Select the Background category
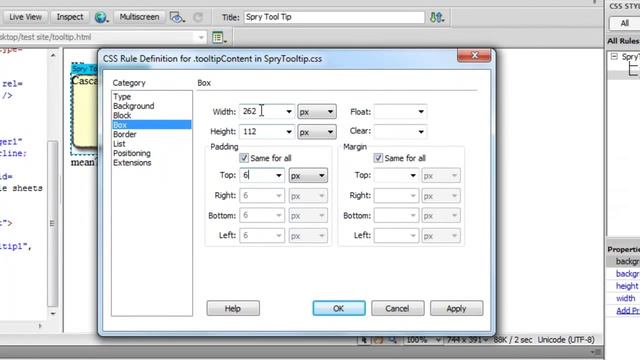The width and height of the screenshot is (640, 360). click(133, 106)
